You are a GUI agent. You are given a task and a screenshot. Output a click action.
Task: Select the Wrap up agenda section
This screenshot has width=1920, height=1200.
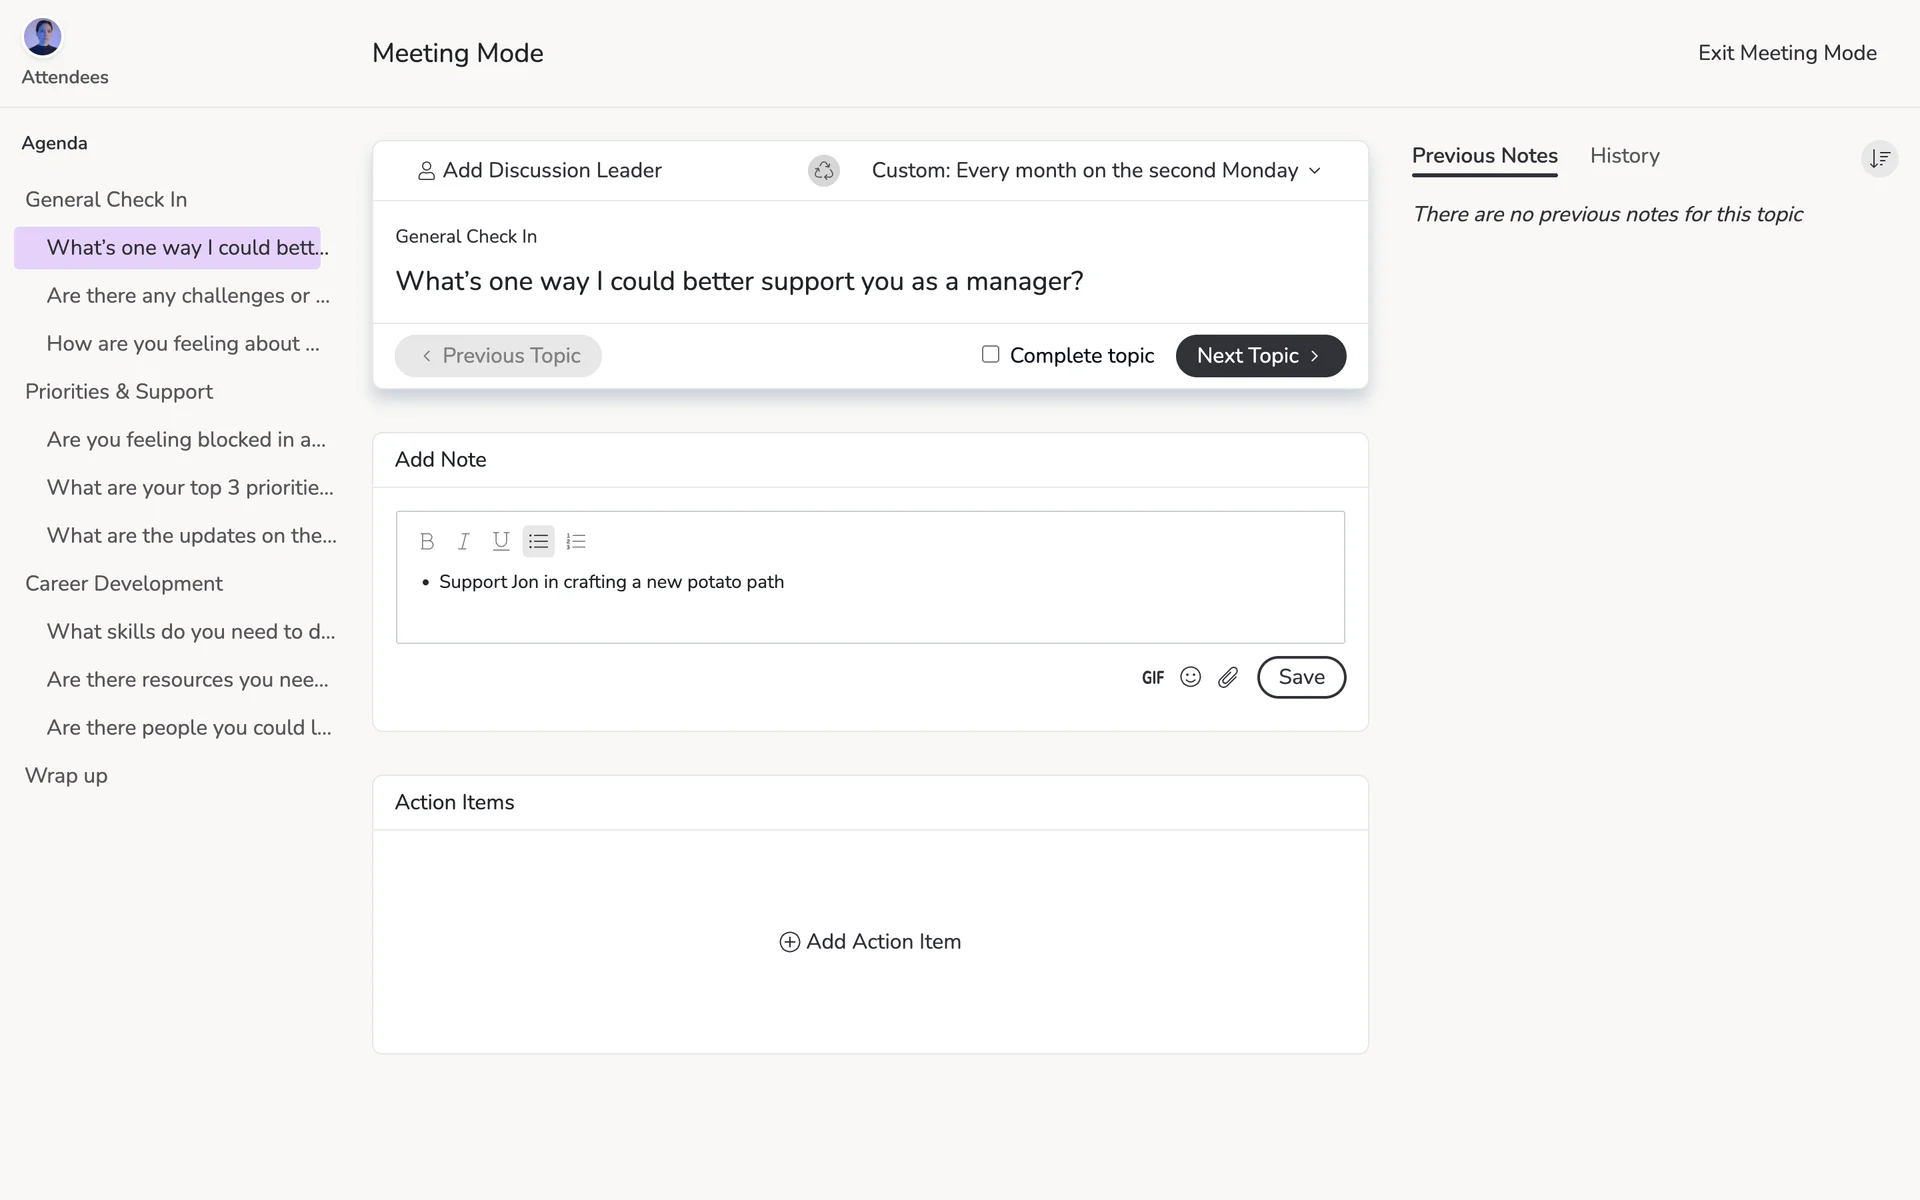click(66, 776)
